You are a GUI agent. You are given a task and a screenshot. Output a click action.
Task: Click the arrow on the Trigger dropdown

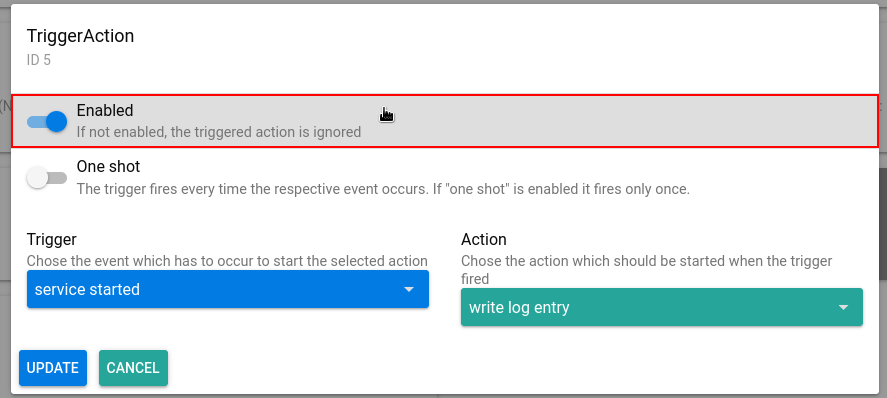click(x=409, y=289)
